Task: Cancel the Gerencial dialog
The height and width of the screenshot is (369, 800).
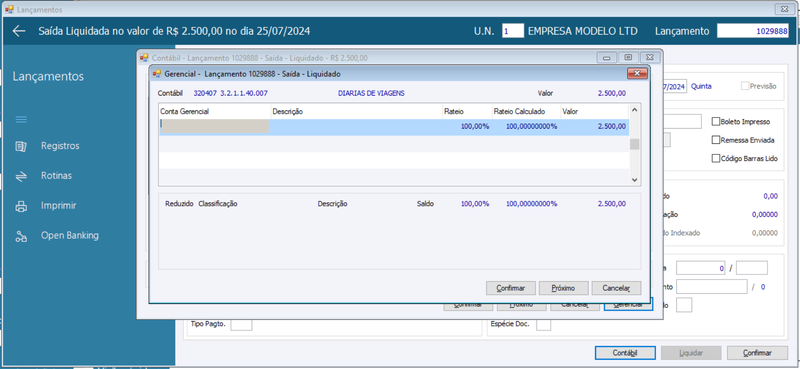Action: 616,288
